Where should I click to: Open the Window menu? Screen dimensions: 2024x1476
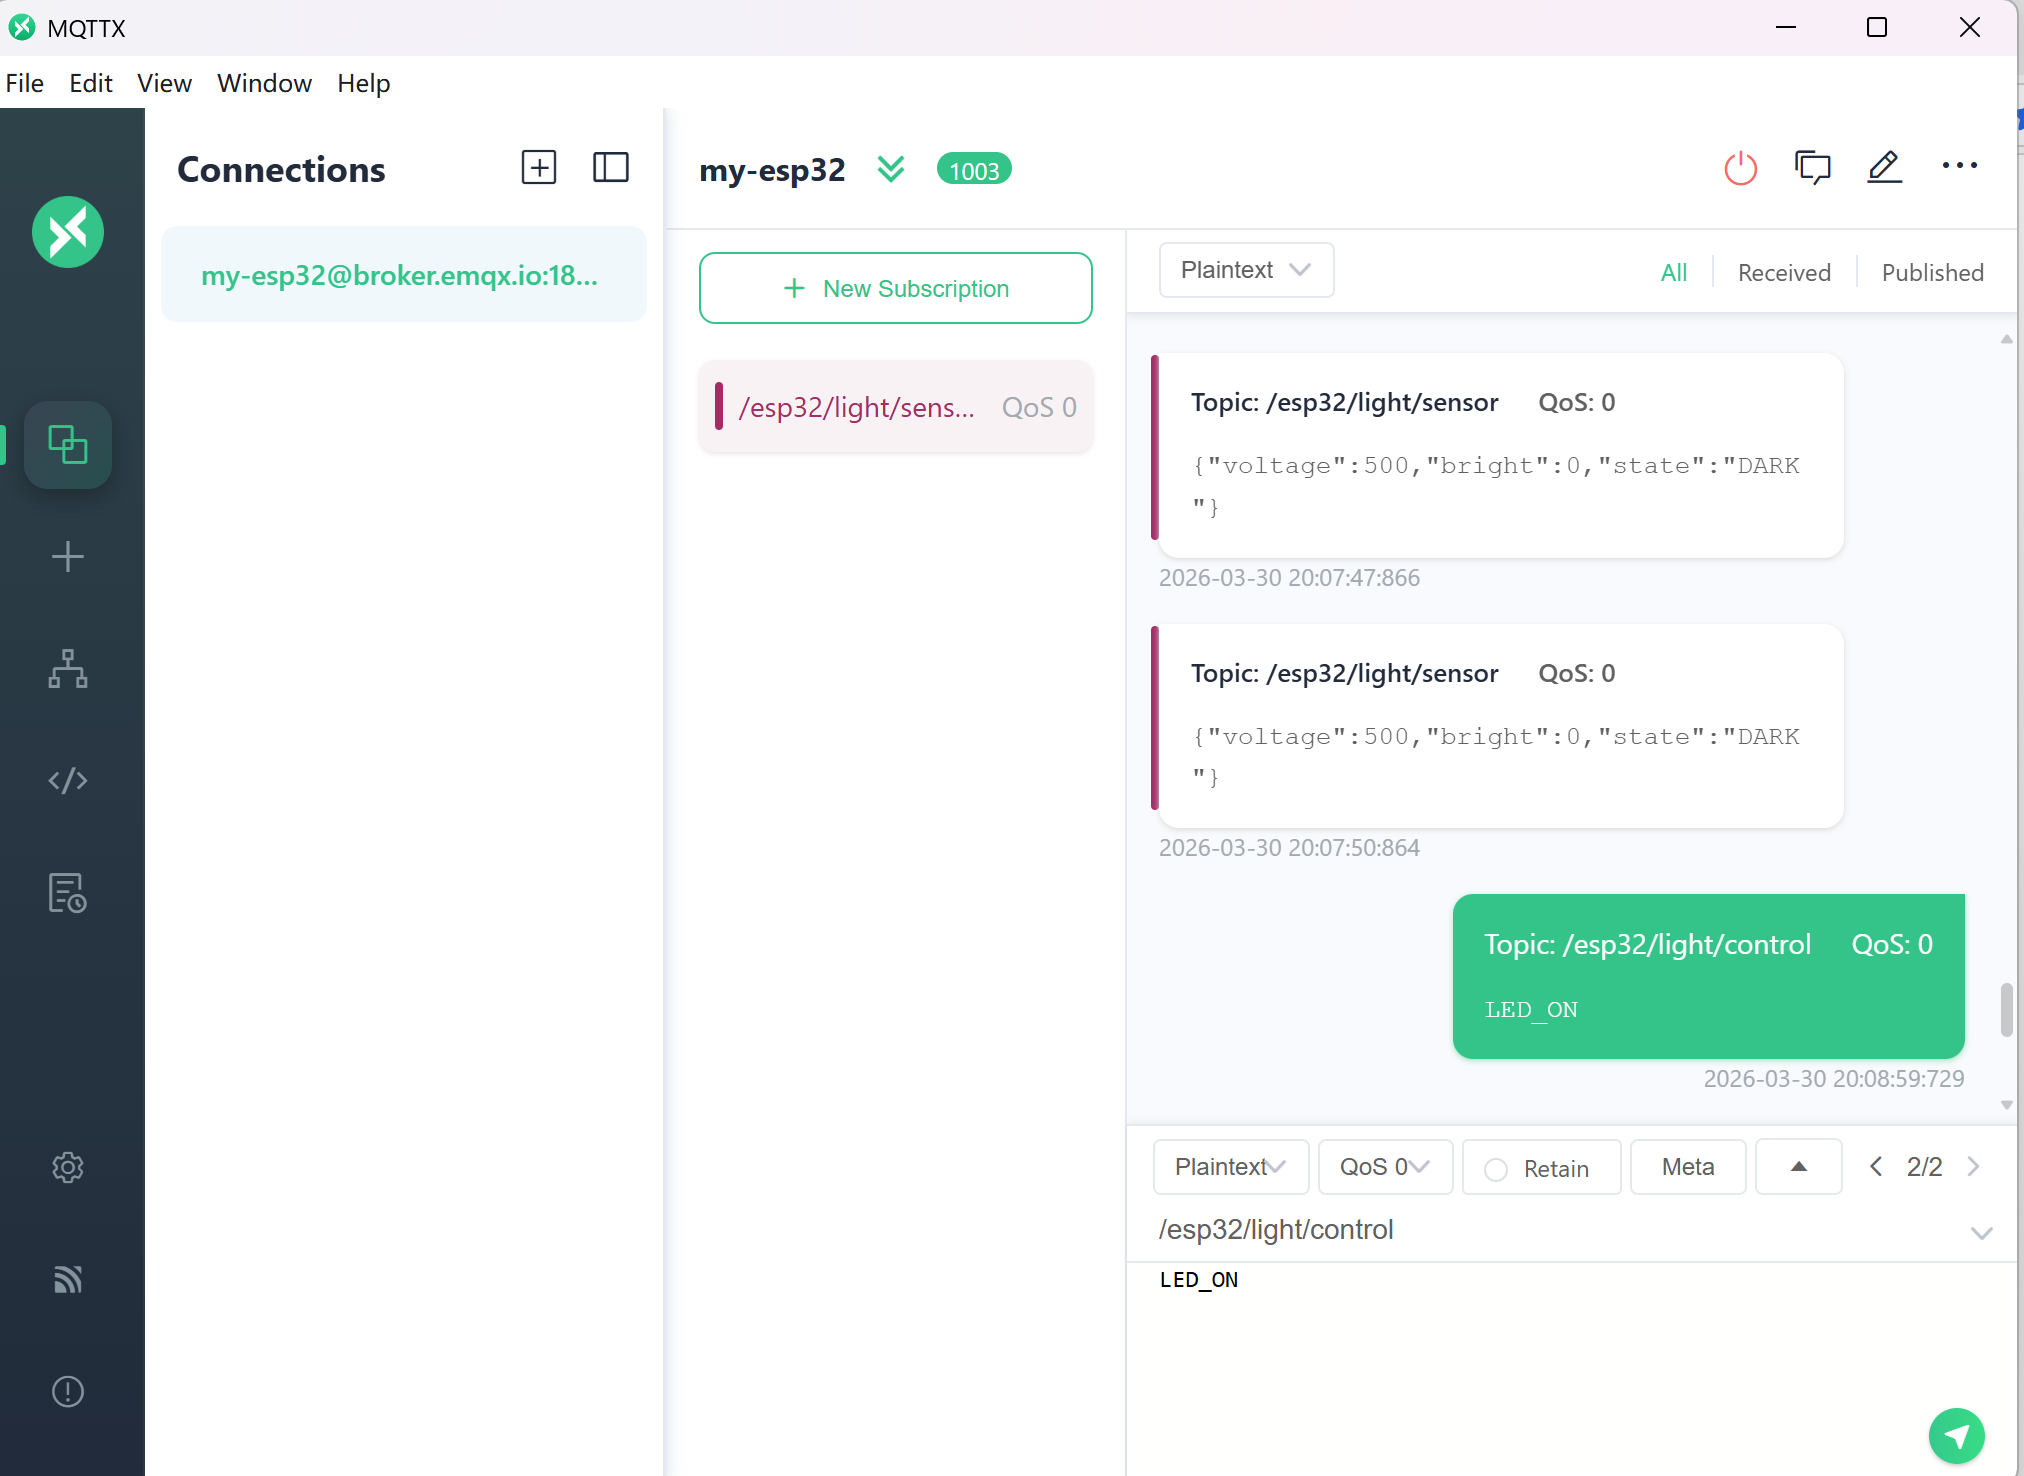point(264,83)
